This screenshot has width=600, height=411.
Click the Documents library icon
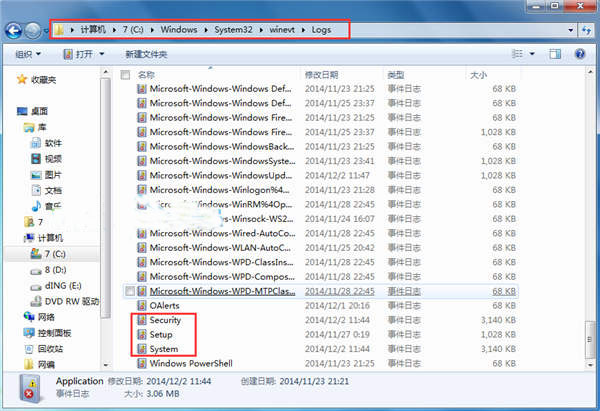(x=36, y=190)
